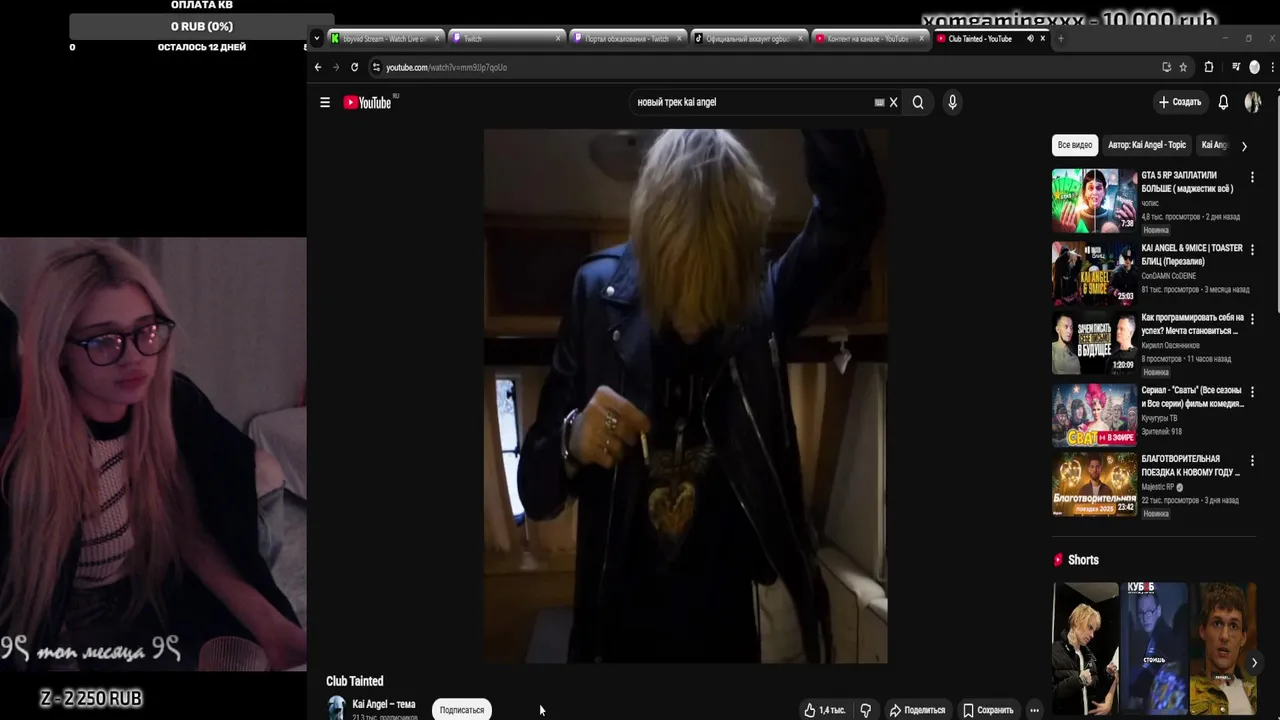Switch to the first Twitch tab
The width and height of the screenshot is (1280, 720).
[x=506, y=39]
